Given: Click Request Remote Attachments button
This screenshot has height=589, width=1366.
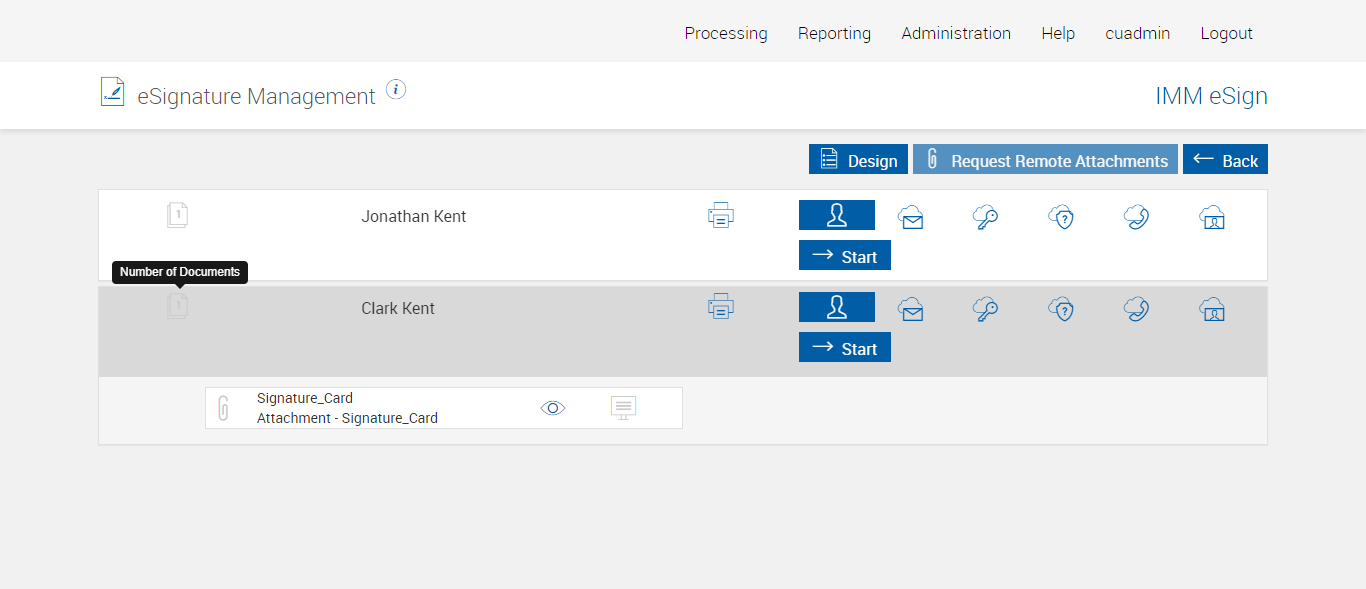Looking at the screenshot, I should click(1045, 160).
